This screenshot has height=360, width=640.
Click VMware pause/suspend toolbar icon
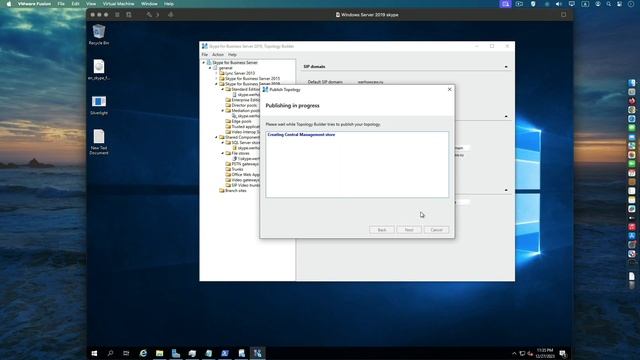(117, 15)
